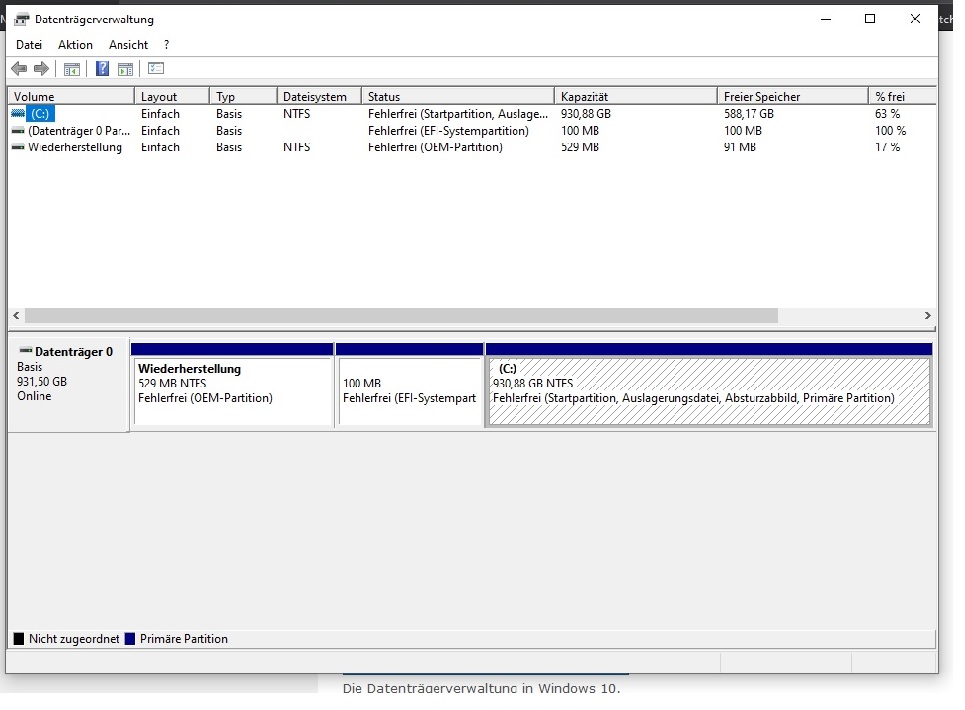Click the Wiederherstellung volume drive icon
965x710 pixels.
18,147
